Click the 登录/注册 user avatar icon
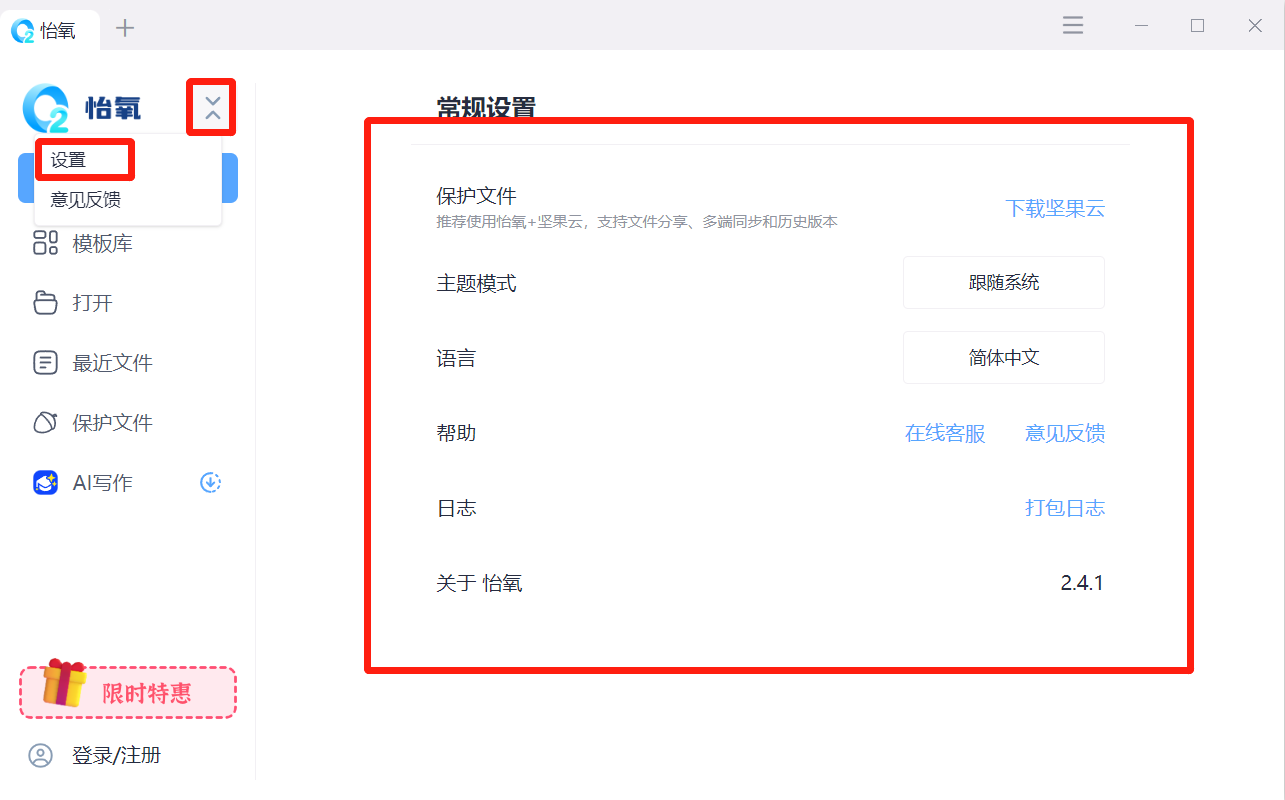 (40, 755)
